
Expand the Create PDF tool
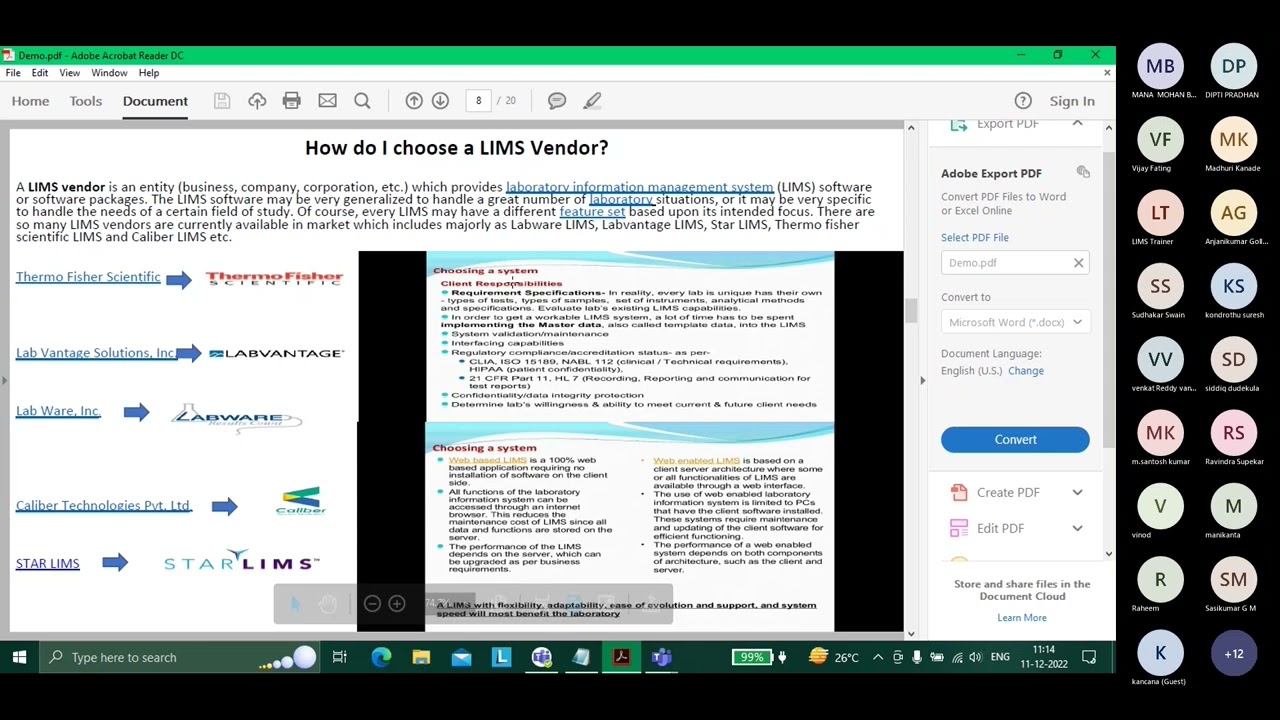click(x=1077, y=492)
